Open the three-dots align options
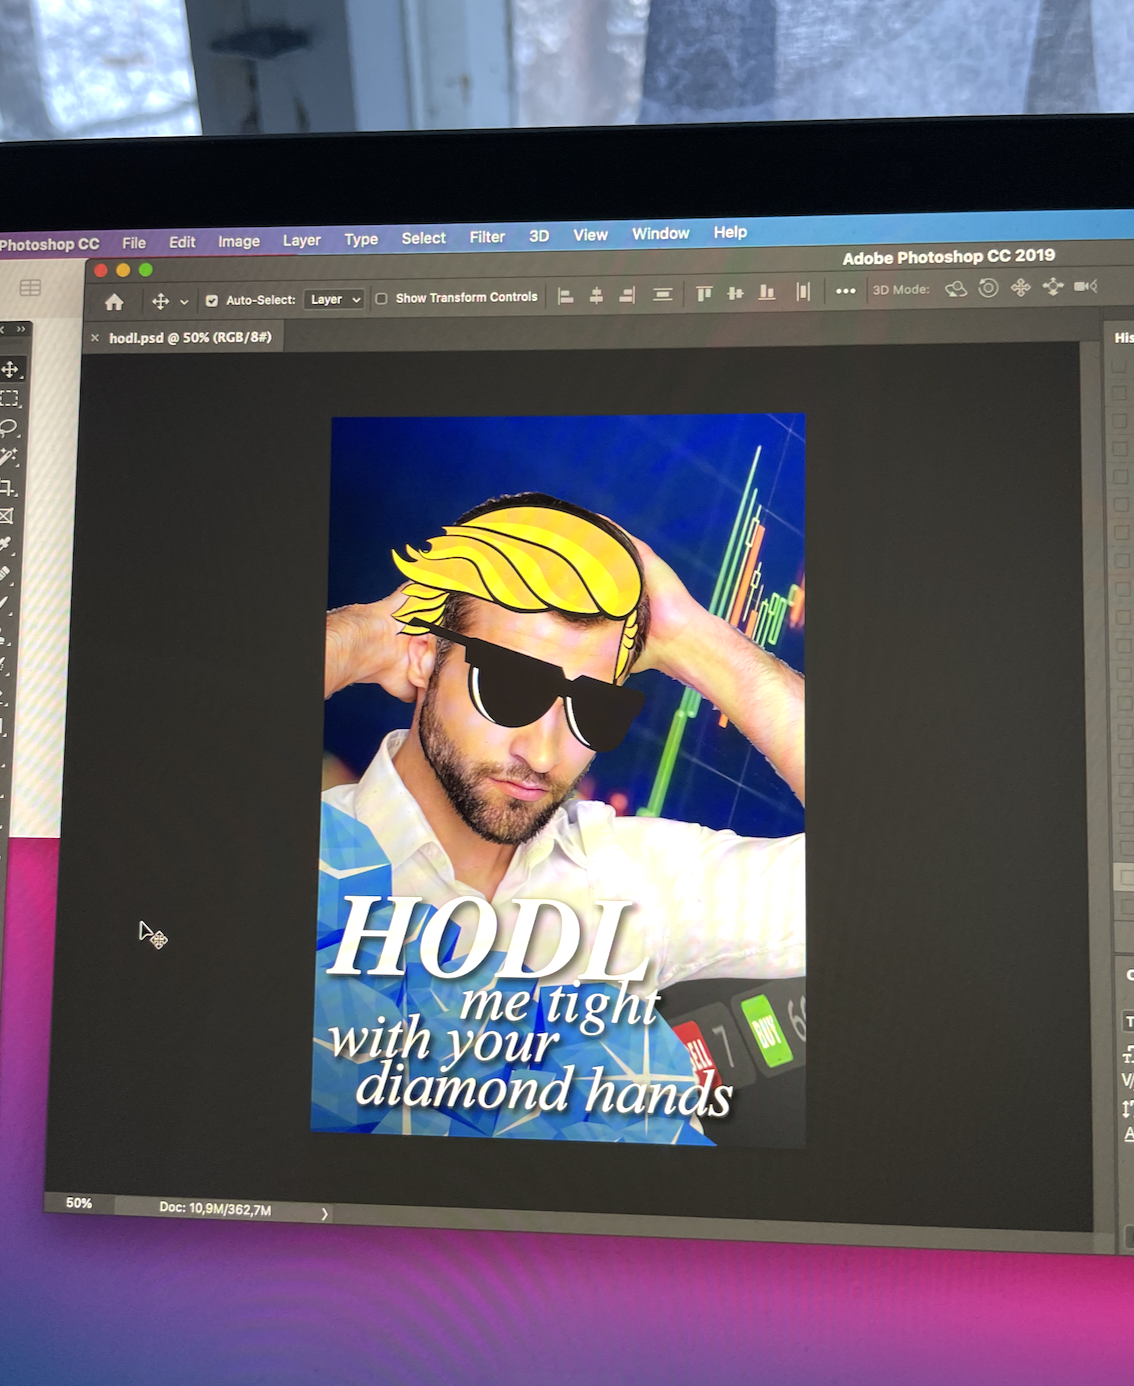The height and width of the screenshot is (1386, 1134). [845, 291]
